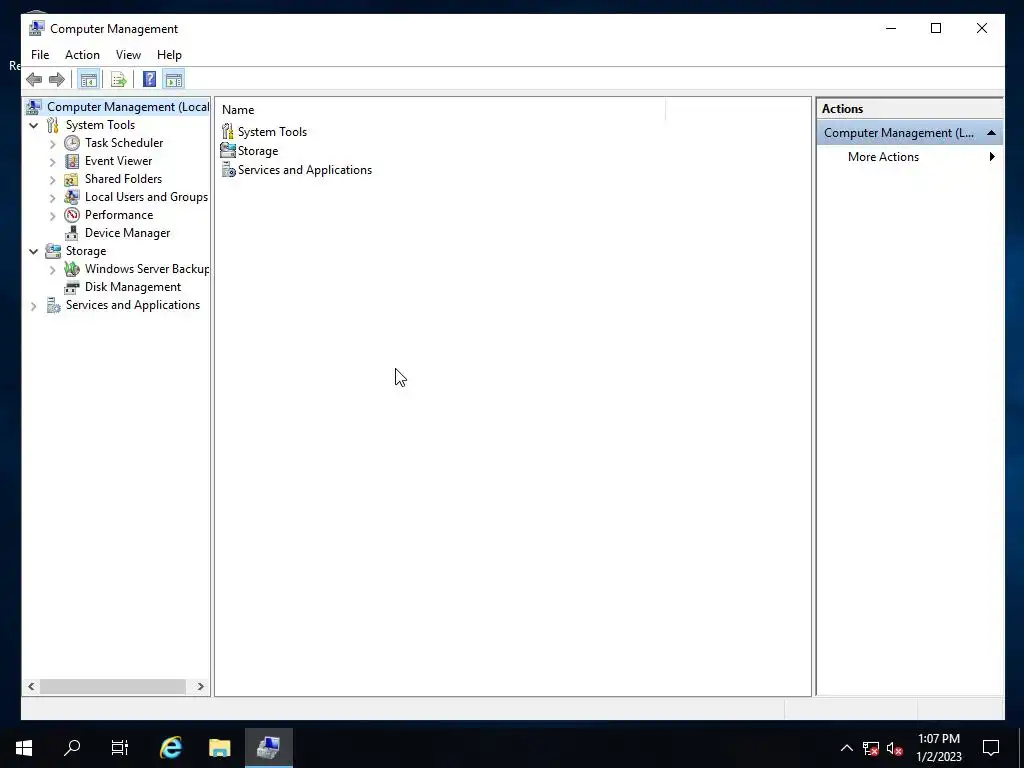This screenshot has width=1024, height=768.
Task: Click the Performance icon in tree
Action: point(72,215)
